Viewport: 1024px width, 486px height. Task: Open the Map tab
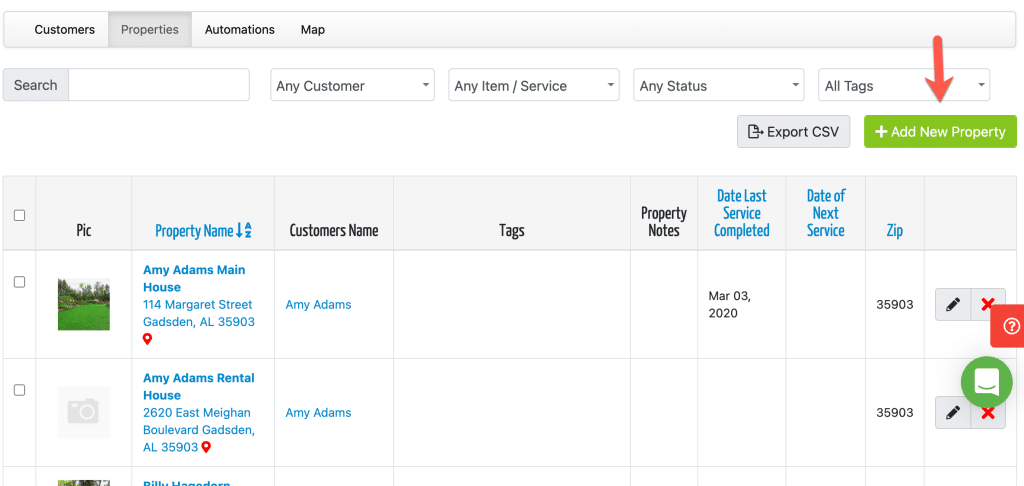(313, 29)
